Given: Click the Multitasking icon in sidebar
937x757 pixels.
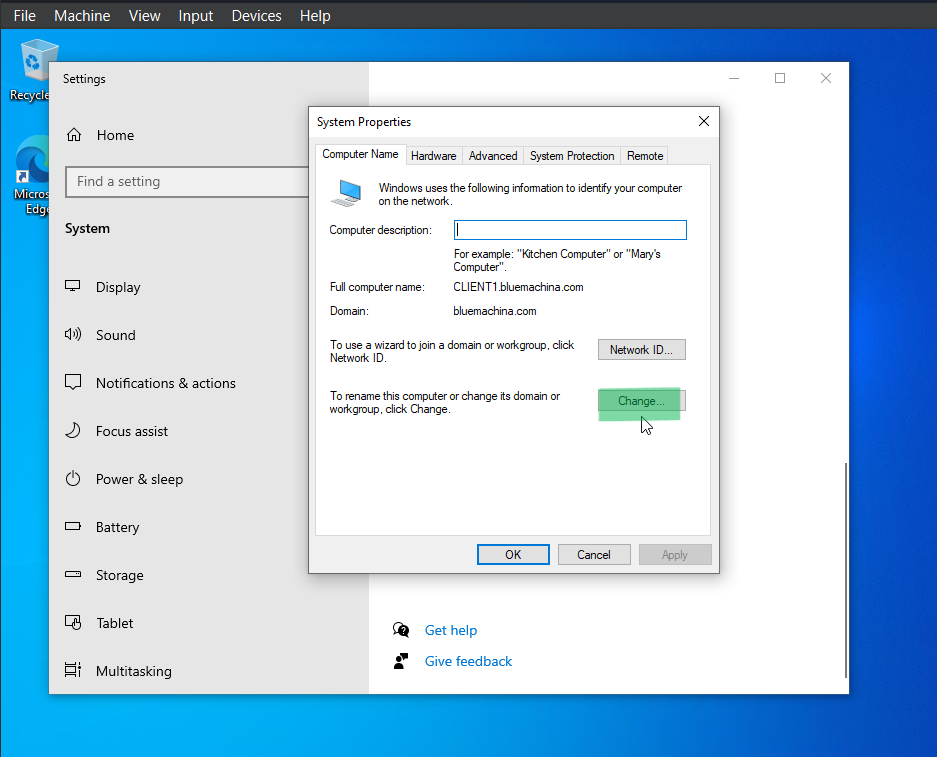Looking at the screenshot, I should (x=73, y=670).
